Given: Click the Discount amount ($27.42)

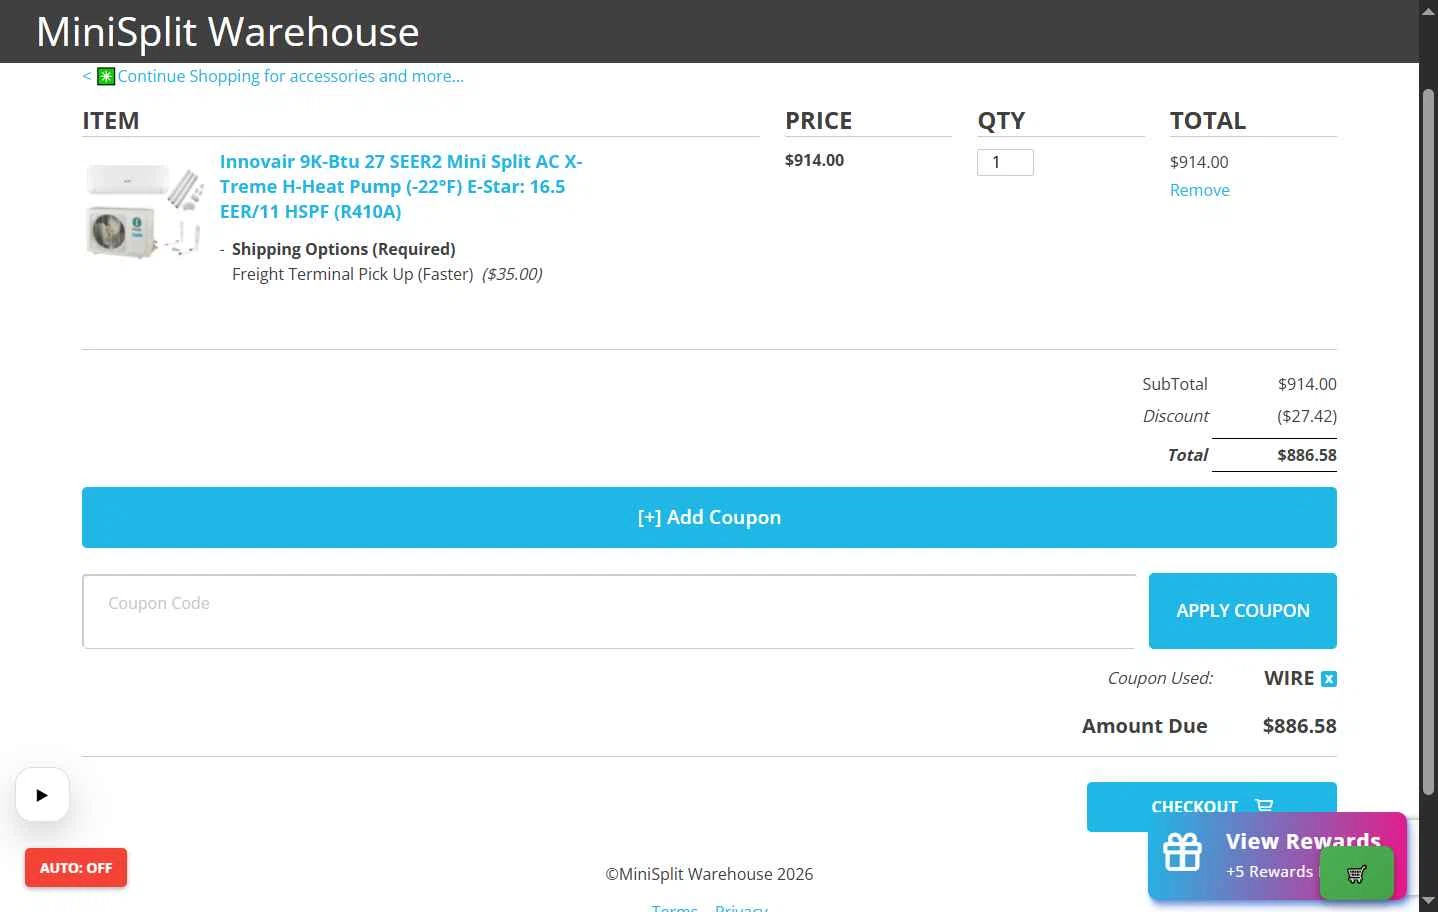Looking at the screenshot, I should 1306,416.
